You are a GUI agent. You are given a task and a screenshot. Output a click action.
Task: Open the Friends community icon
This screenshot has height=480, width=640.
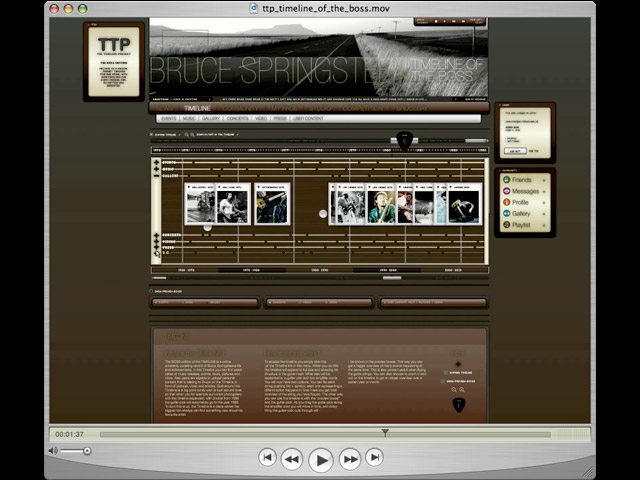[506, 180]
